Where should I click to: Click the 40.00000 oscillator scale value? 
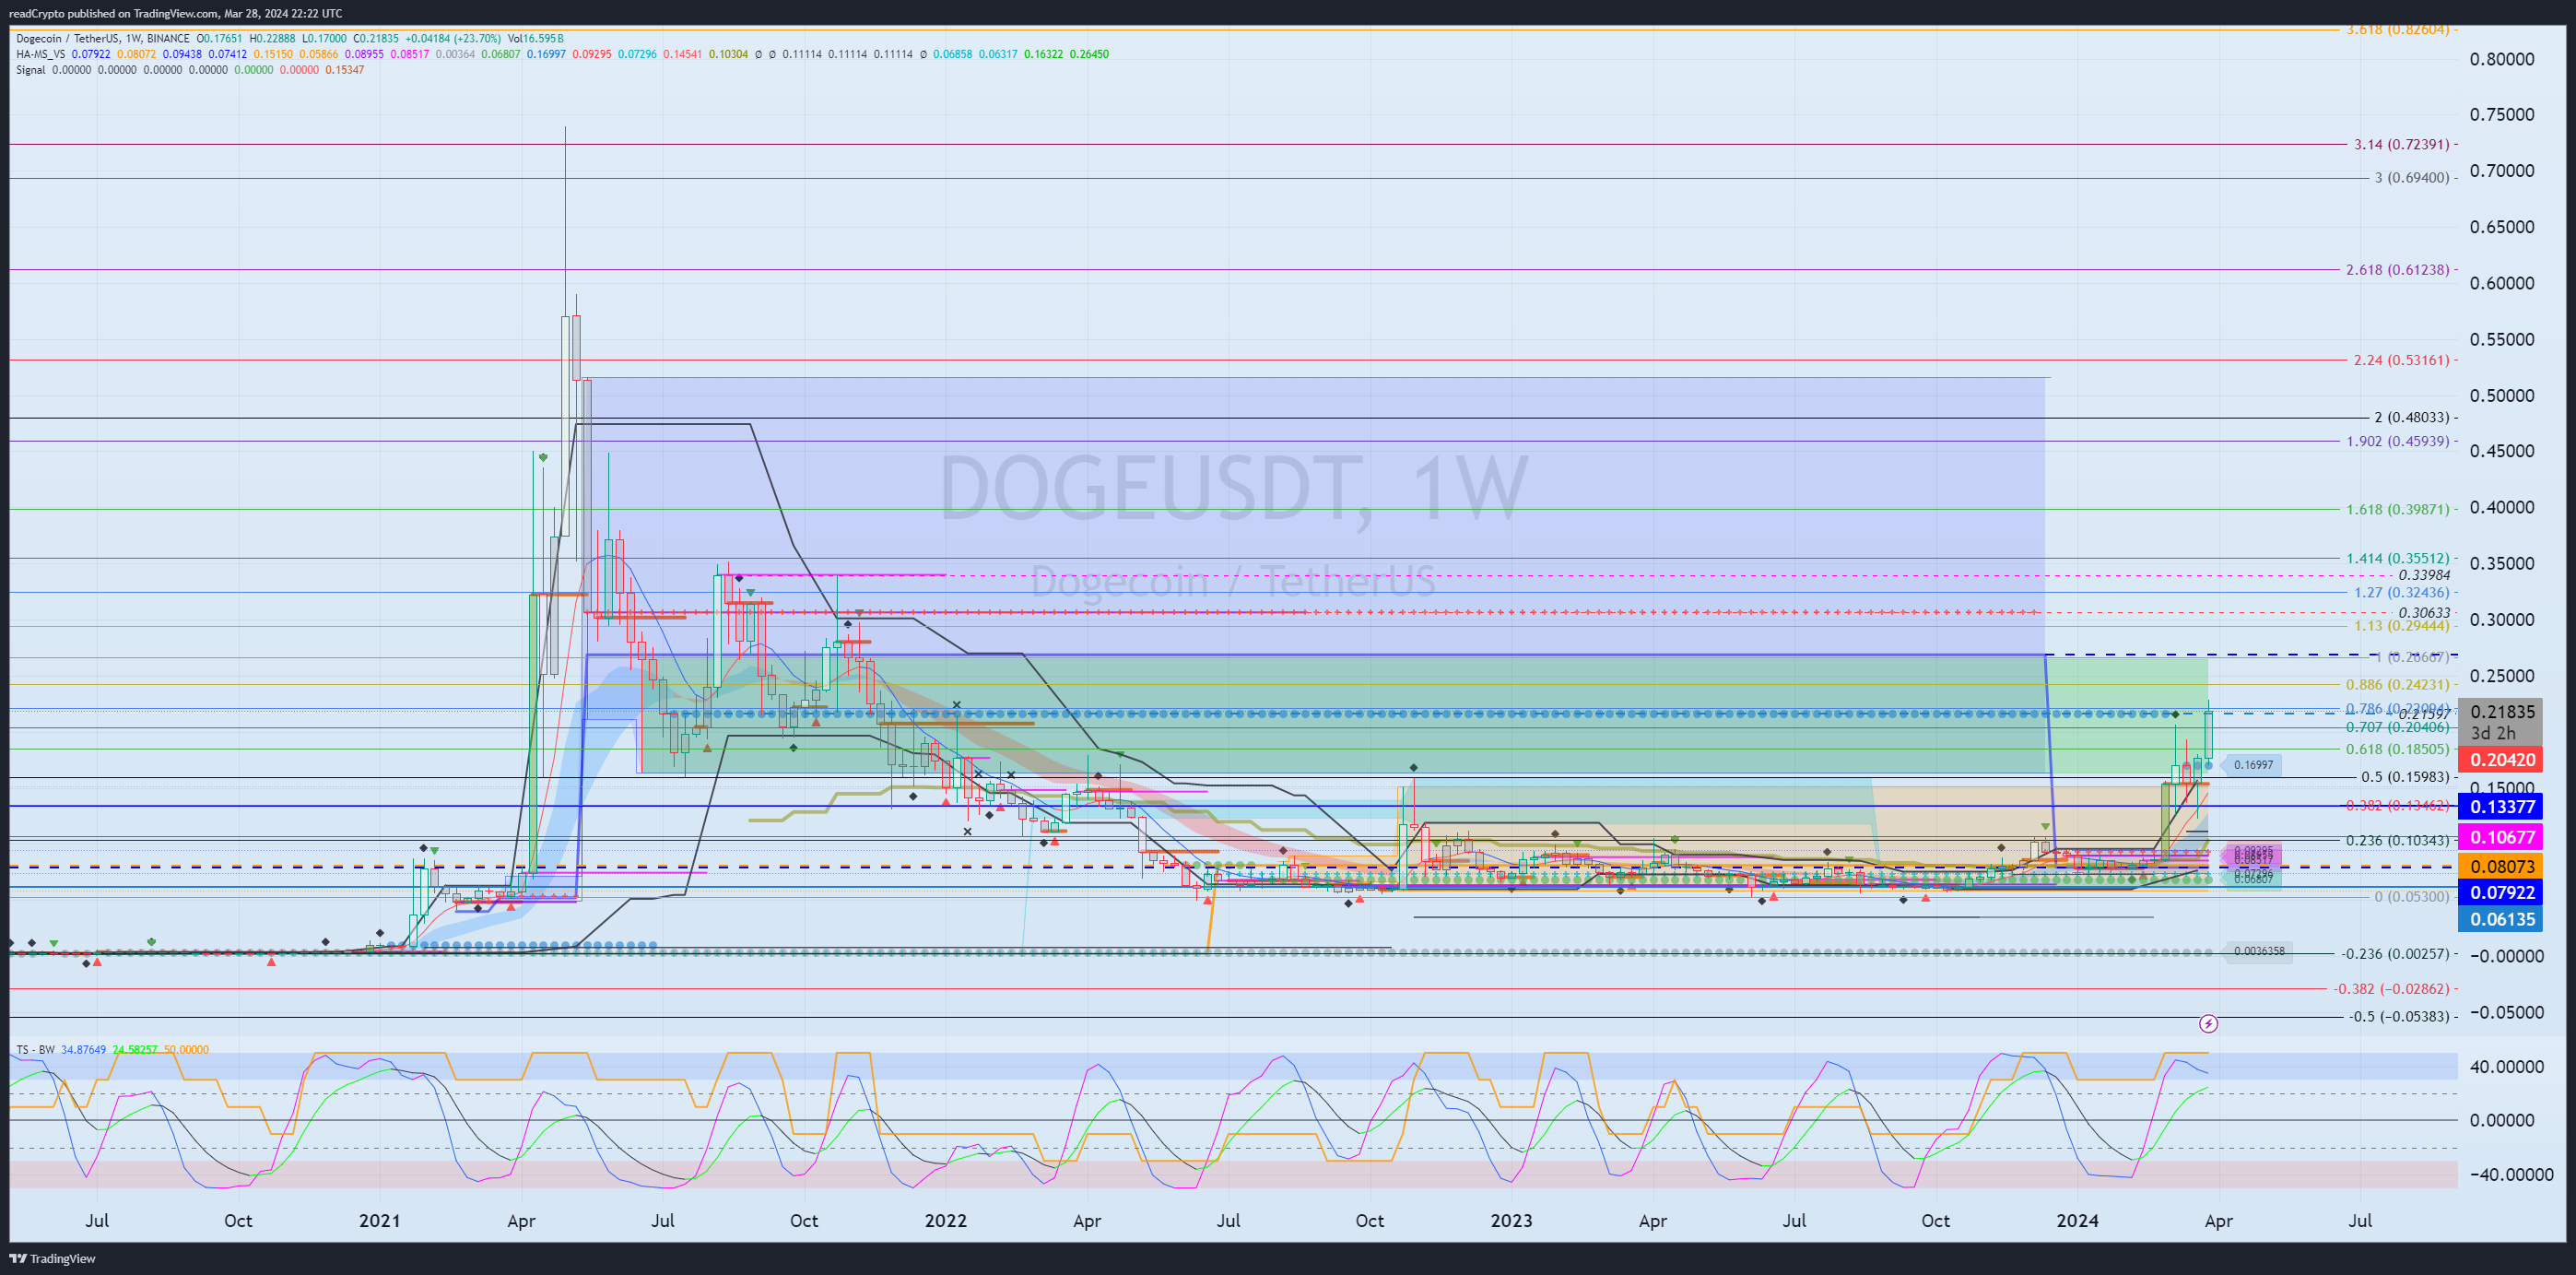(2507, 1066)
